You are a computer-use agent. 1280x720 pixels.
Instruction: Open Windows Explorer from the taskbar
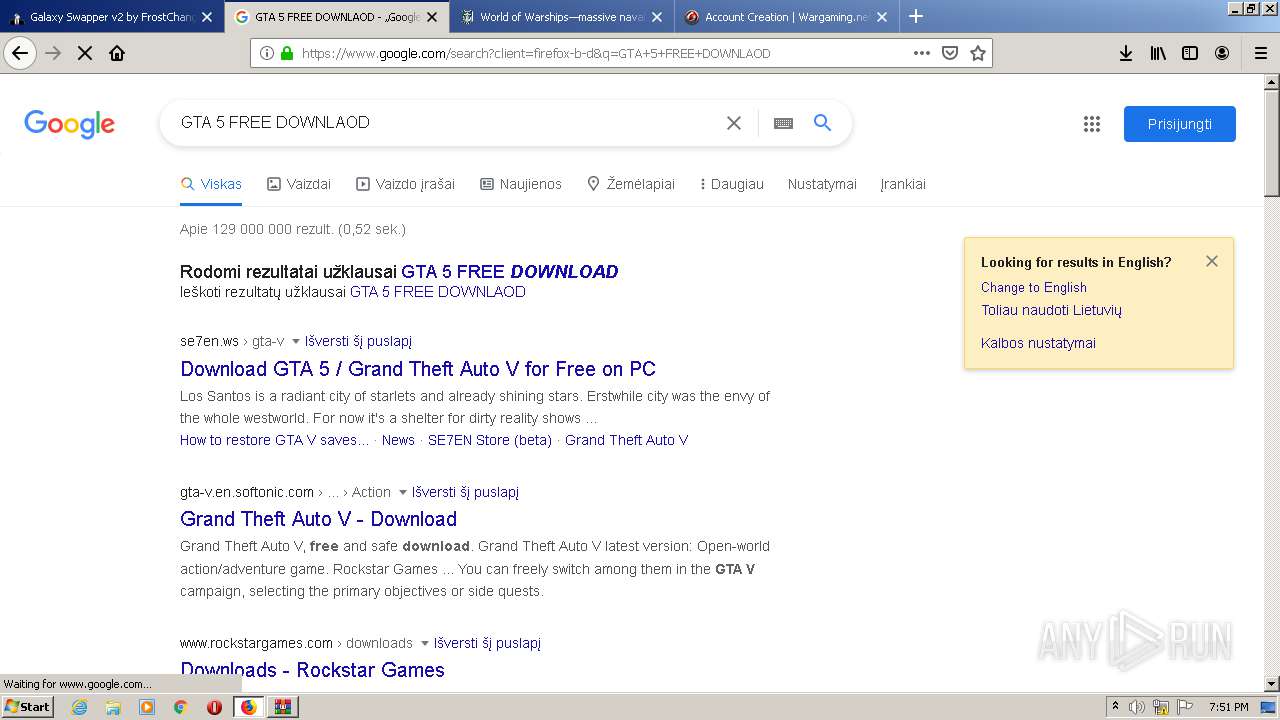[x=113, y=707]
